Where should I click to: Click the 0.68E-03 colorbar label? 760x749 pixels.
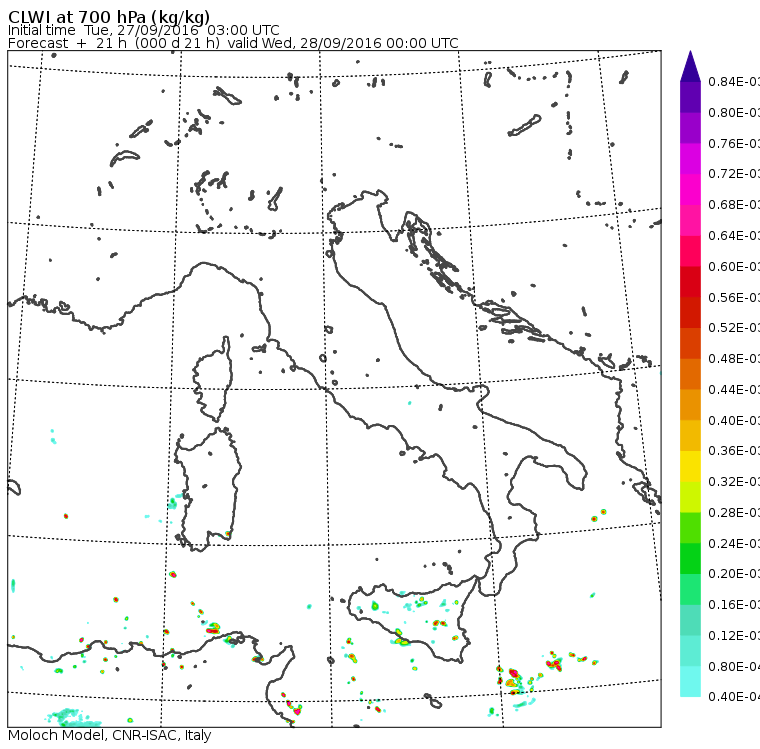tap(734, 205)
